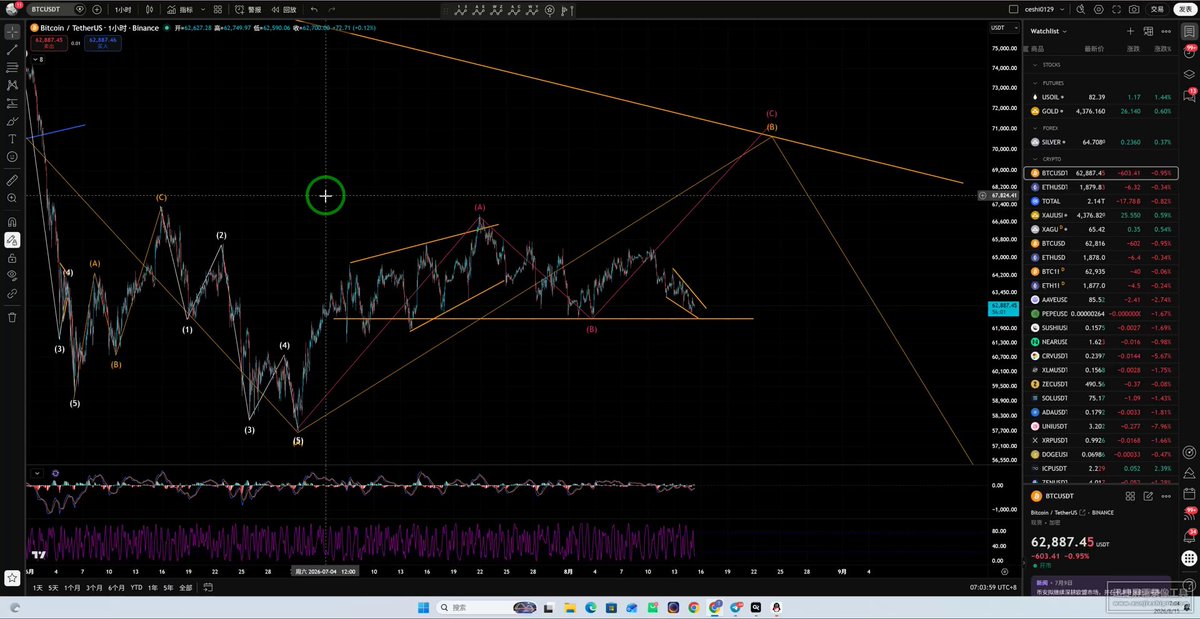Screen dimensions: 1200x619
Task: Open the Windows Start menu
Action: pyautogui.click(x=424, y=607)
